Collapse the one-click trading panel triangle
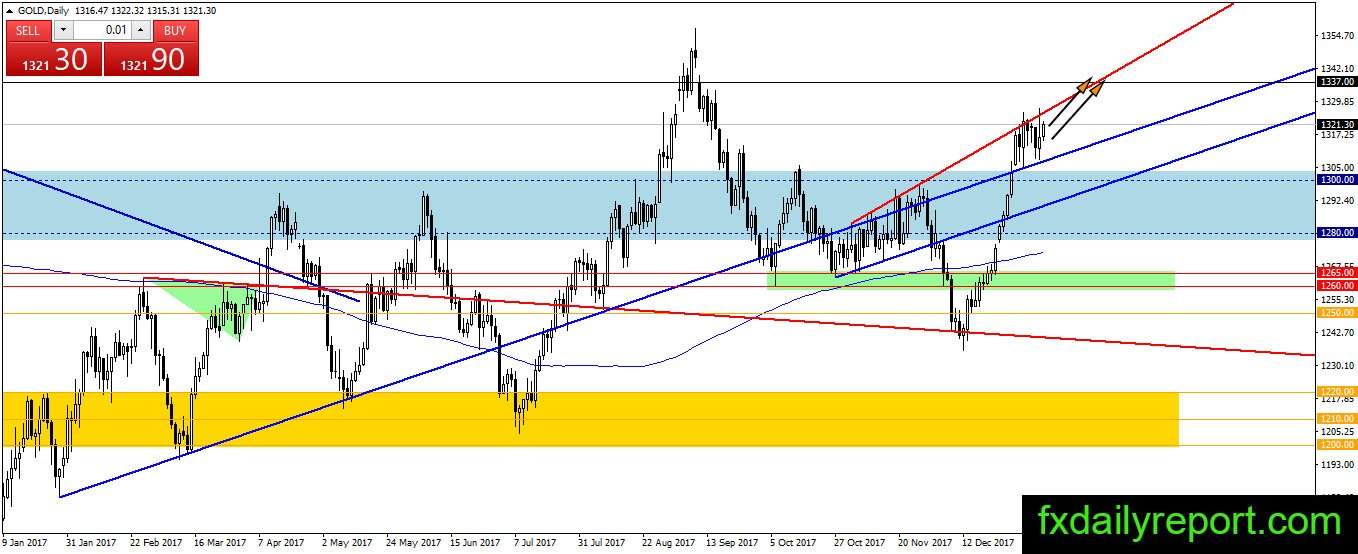 pyautogui.click(x=10, y=10)
